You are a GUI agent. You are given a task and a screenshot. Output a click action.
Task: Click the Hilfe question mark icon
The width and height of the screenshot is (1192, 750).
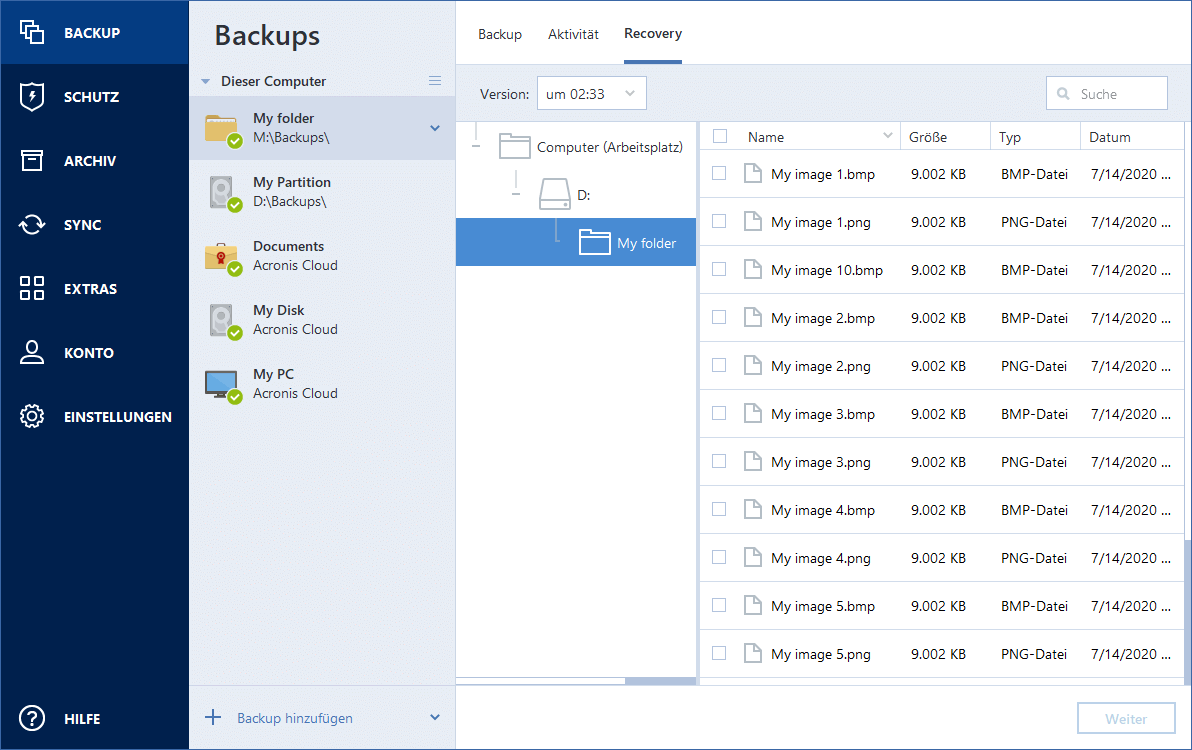32,718
